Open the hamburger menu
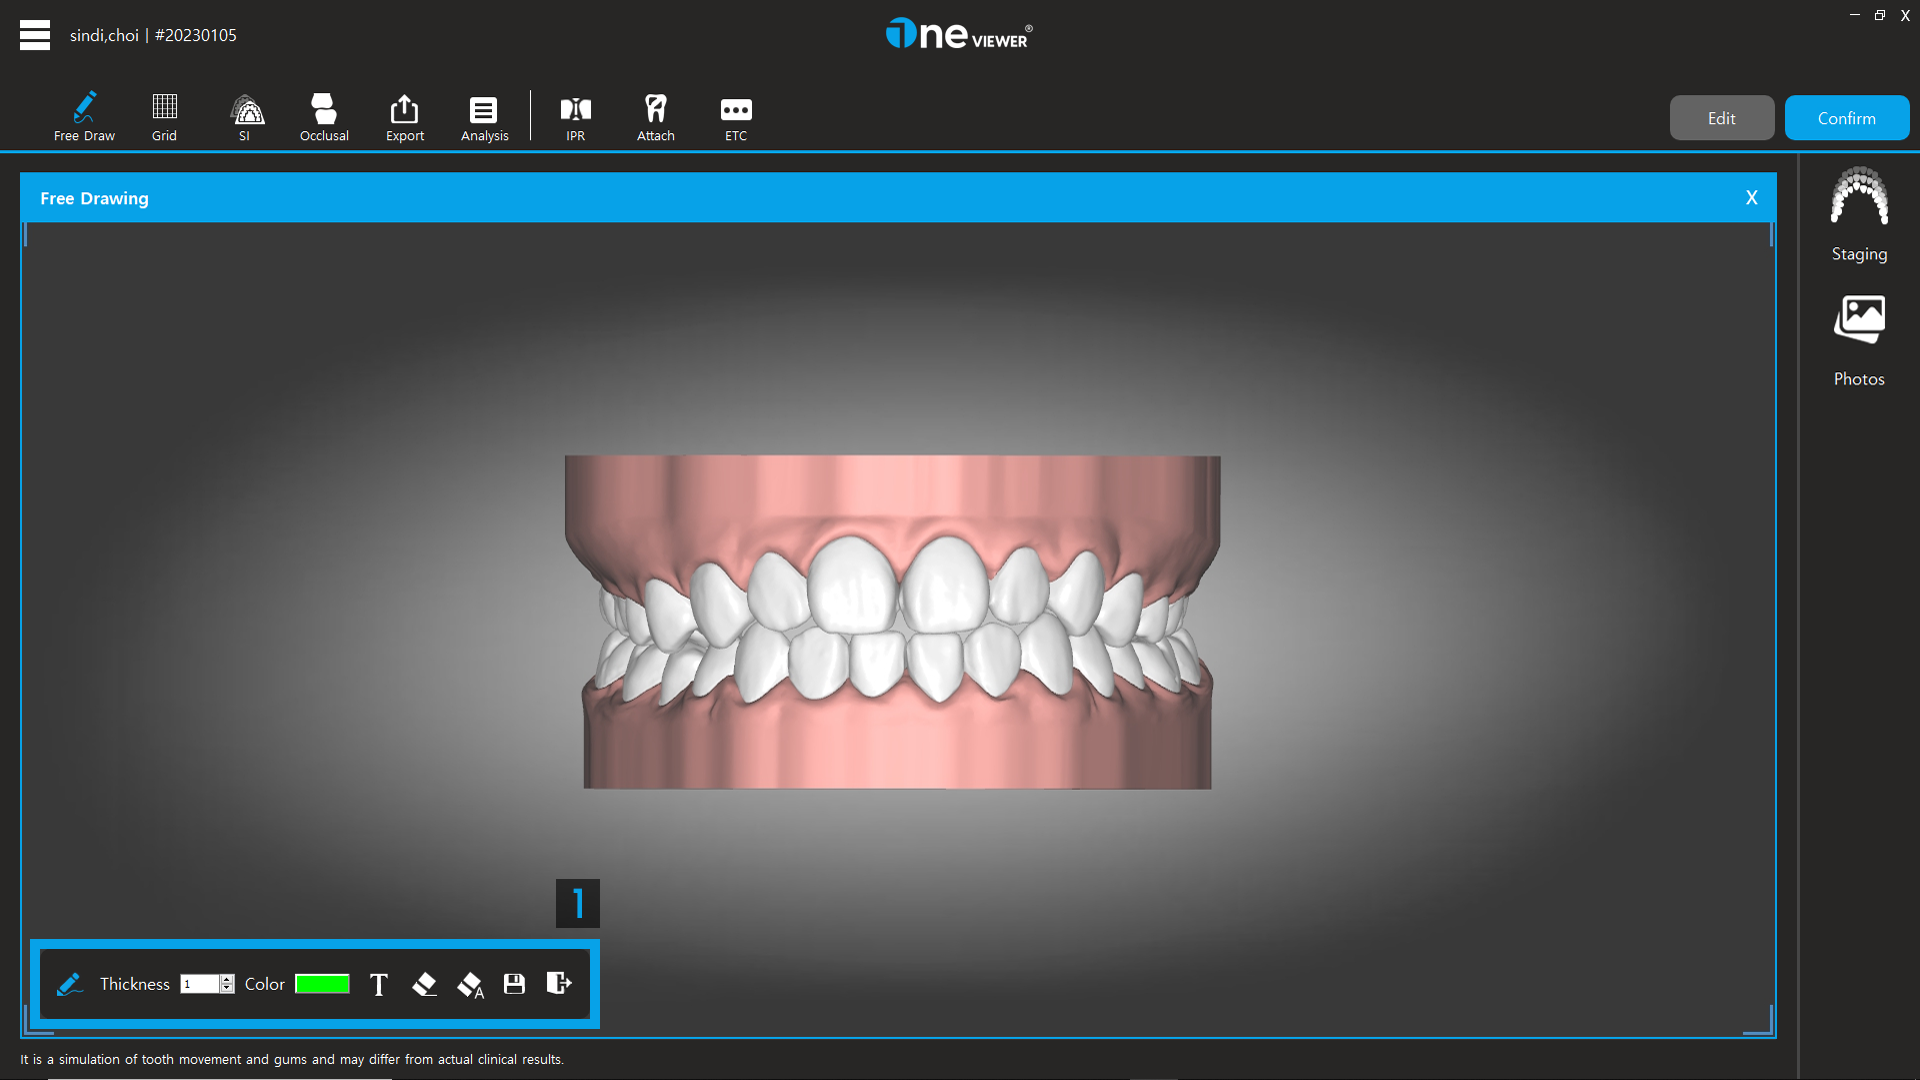 coord(35,34)
